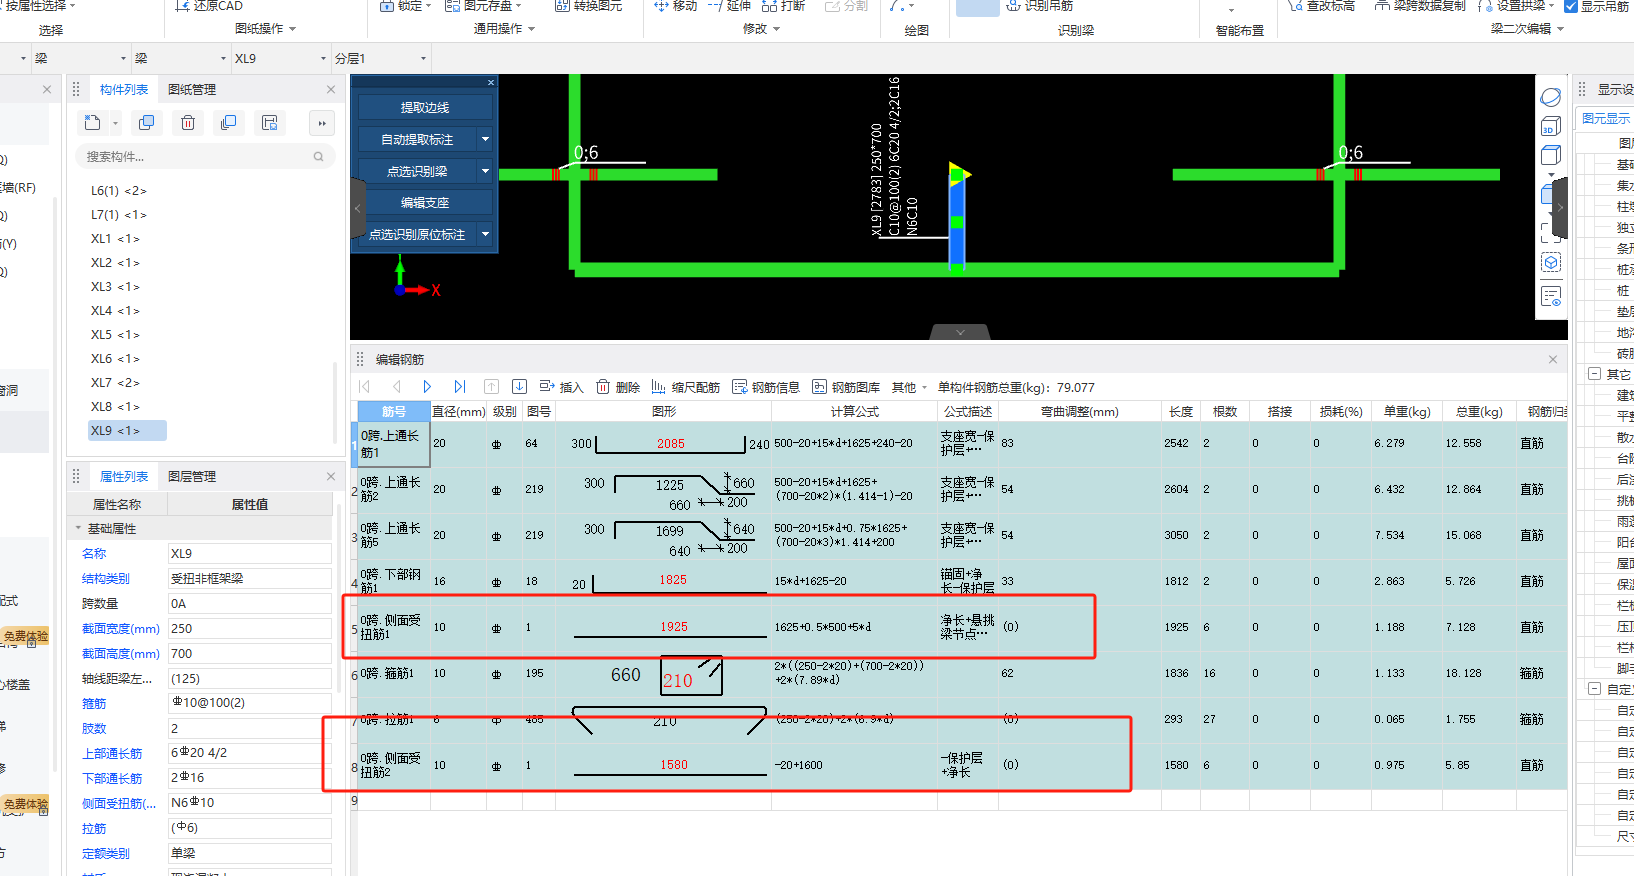
Task: Click the 自动提取标注 button
Action: pyautogui.click(x=417, y=139)
